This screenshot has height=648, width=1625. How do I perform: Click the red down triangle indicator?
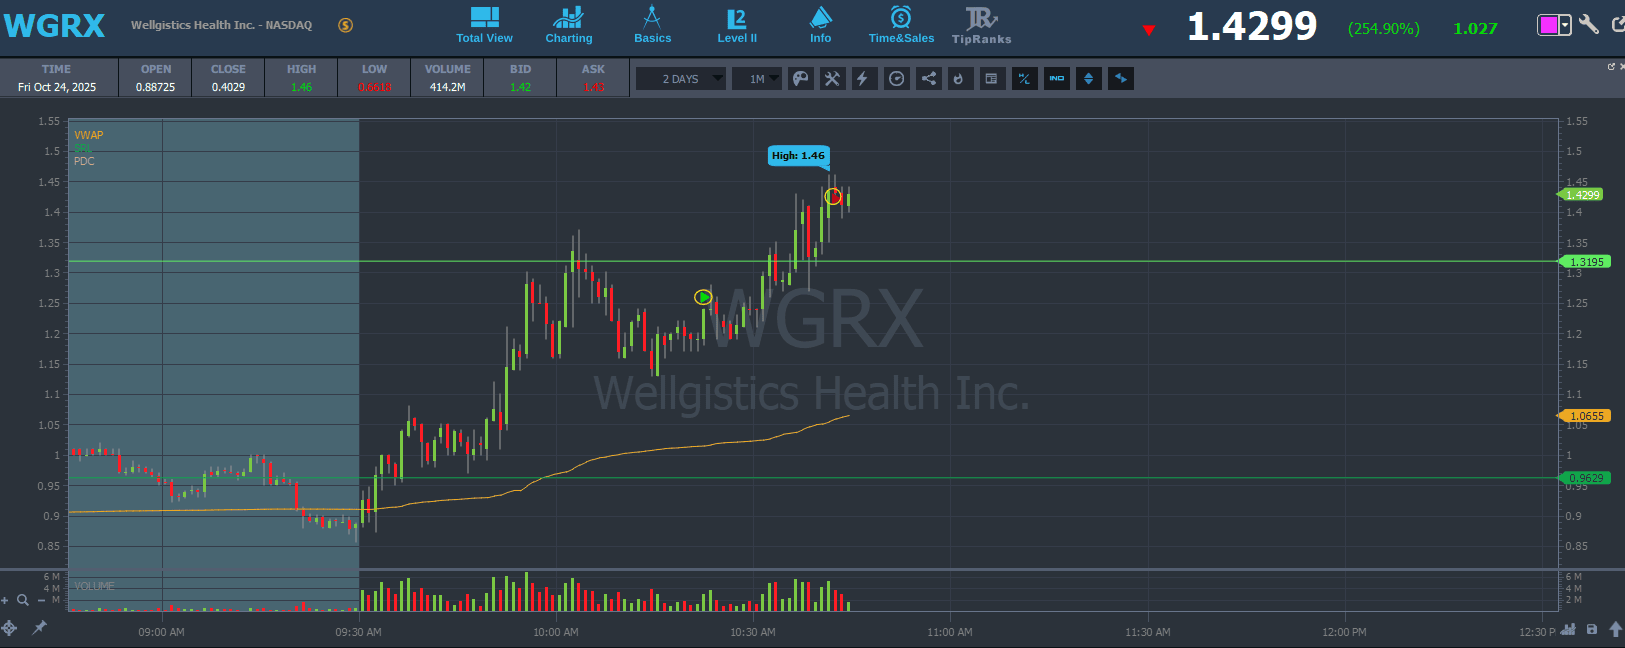[1149, 30]
